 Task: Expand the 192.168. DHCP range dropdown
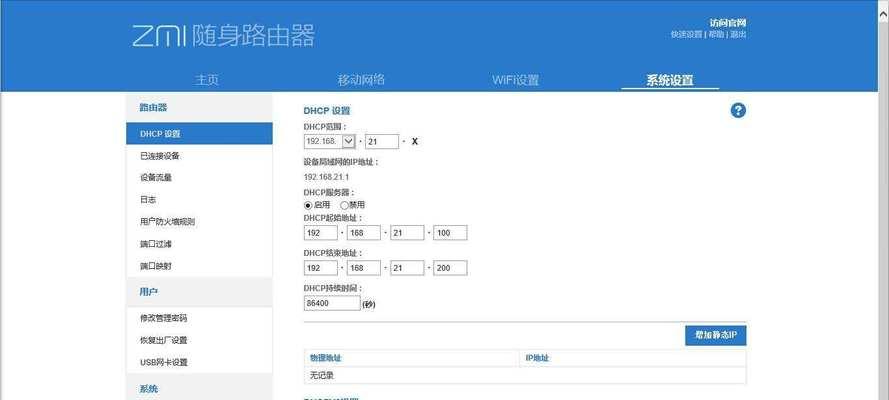[349, 141]
